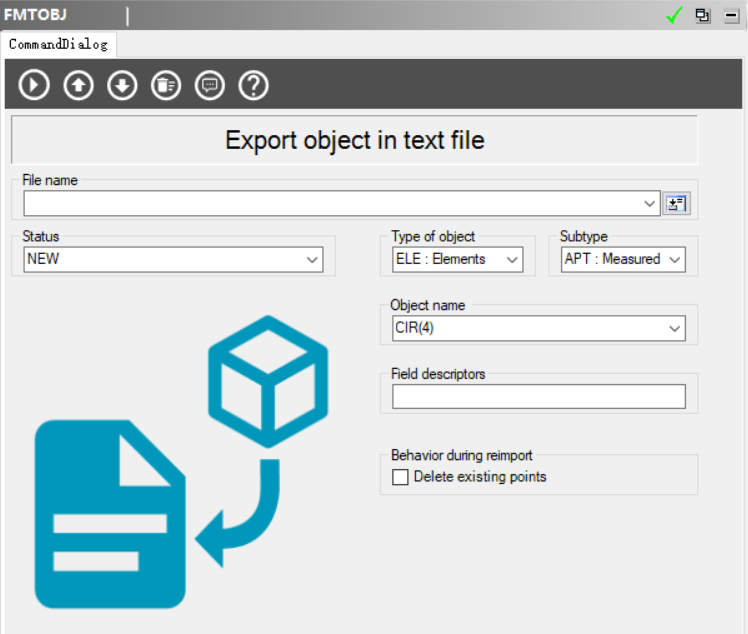Switch to the CommandDialog tab
The image size is (748, 634).
(x=58, y=44)
